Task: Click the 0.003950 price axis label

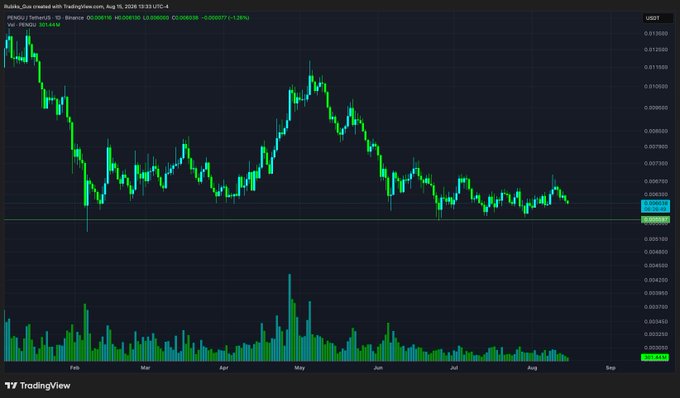Action: pos(656,293)
